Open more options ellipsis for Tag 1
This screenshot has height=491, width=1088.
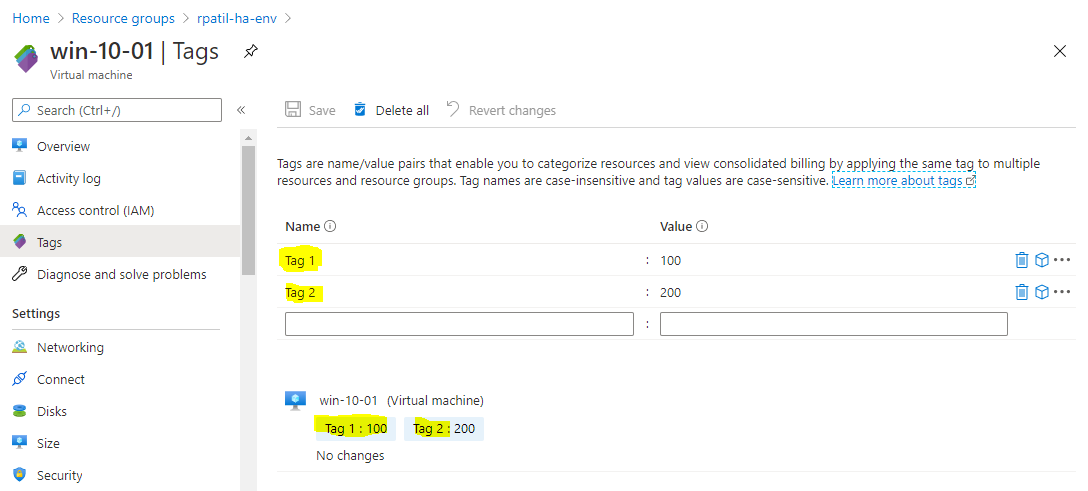pyautogui.click(x=1062, y=260)
